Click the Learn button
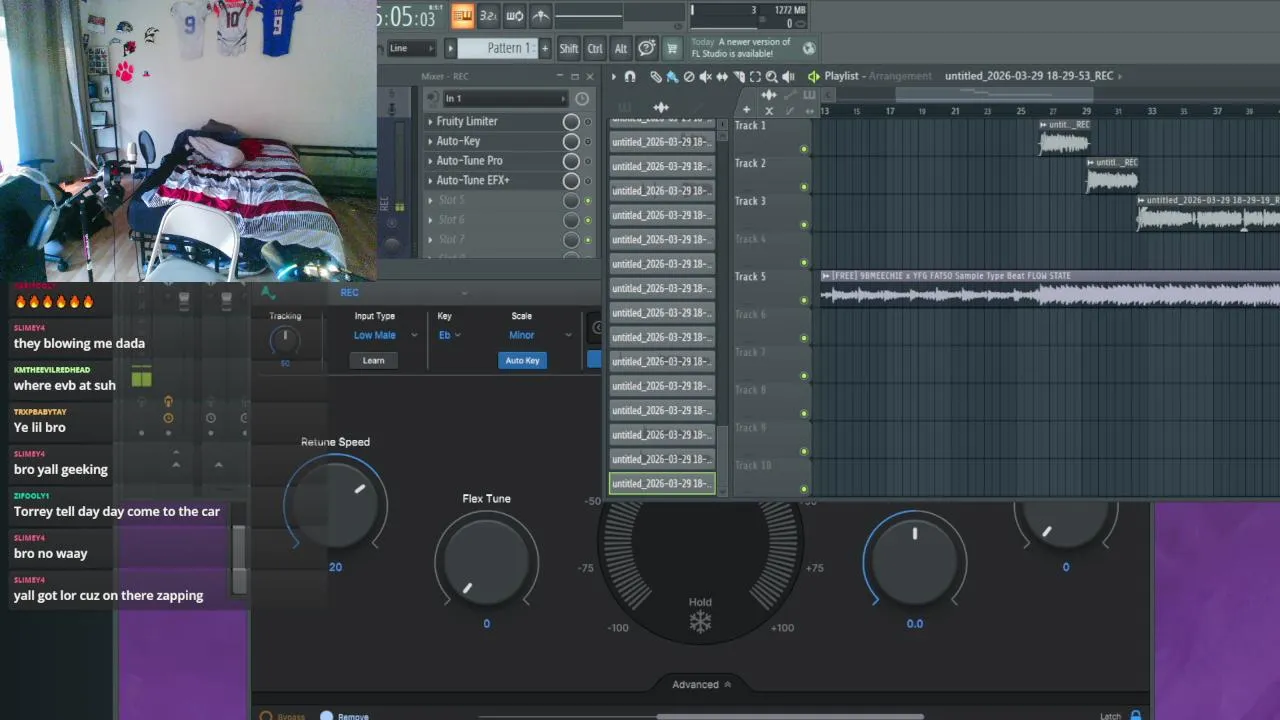 pos(373,360)
